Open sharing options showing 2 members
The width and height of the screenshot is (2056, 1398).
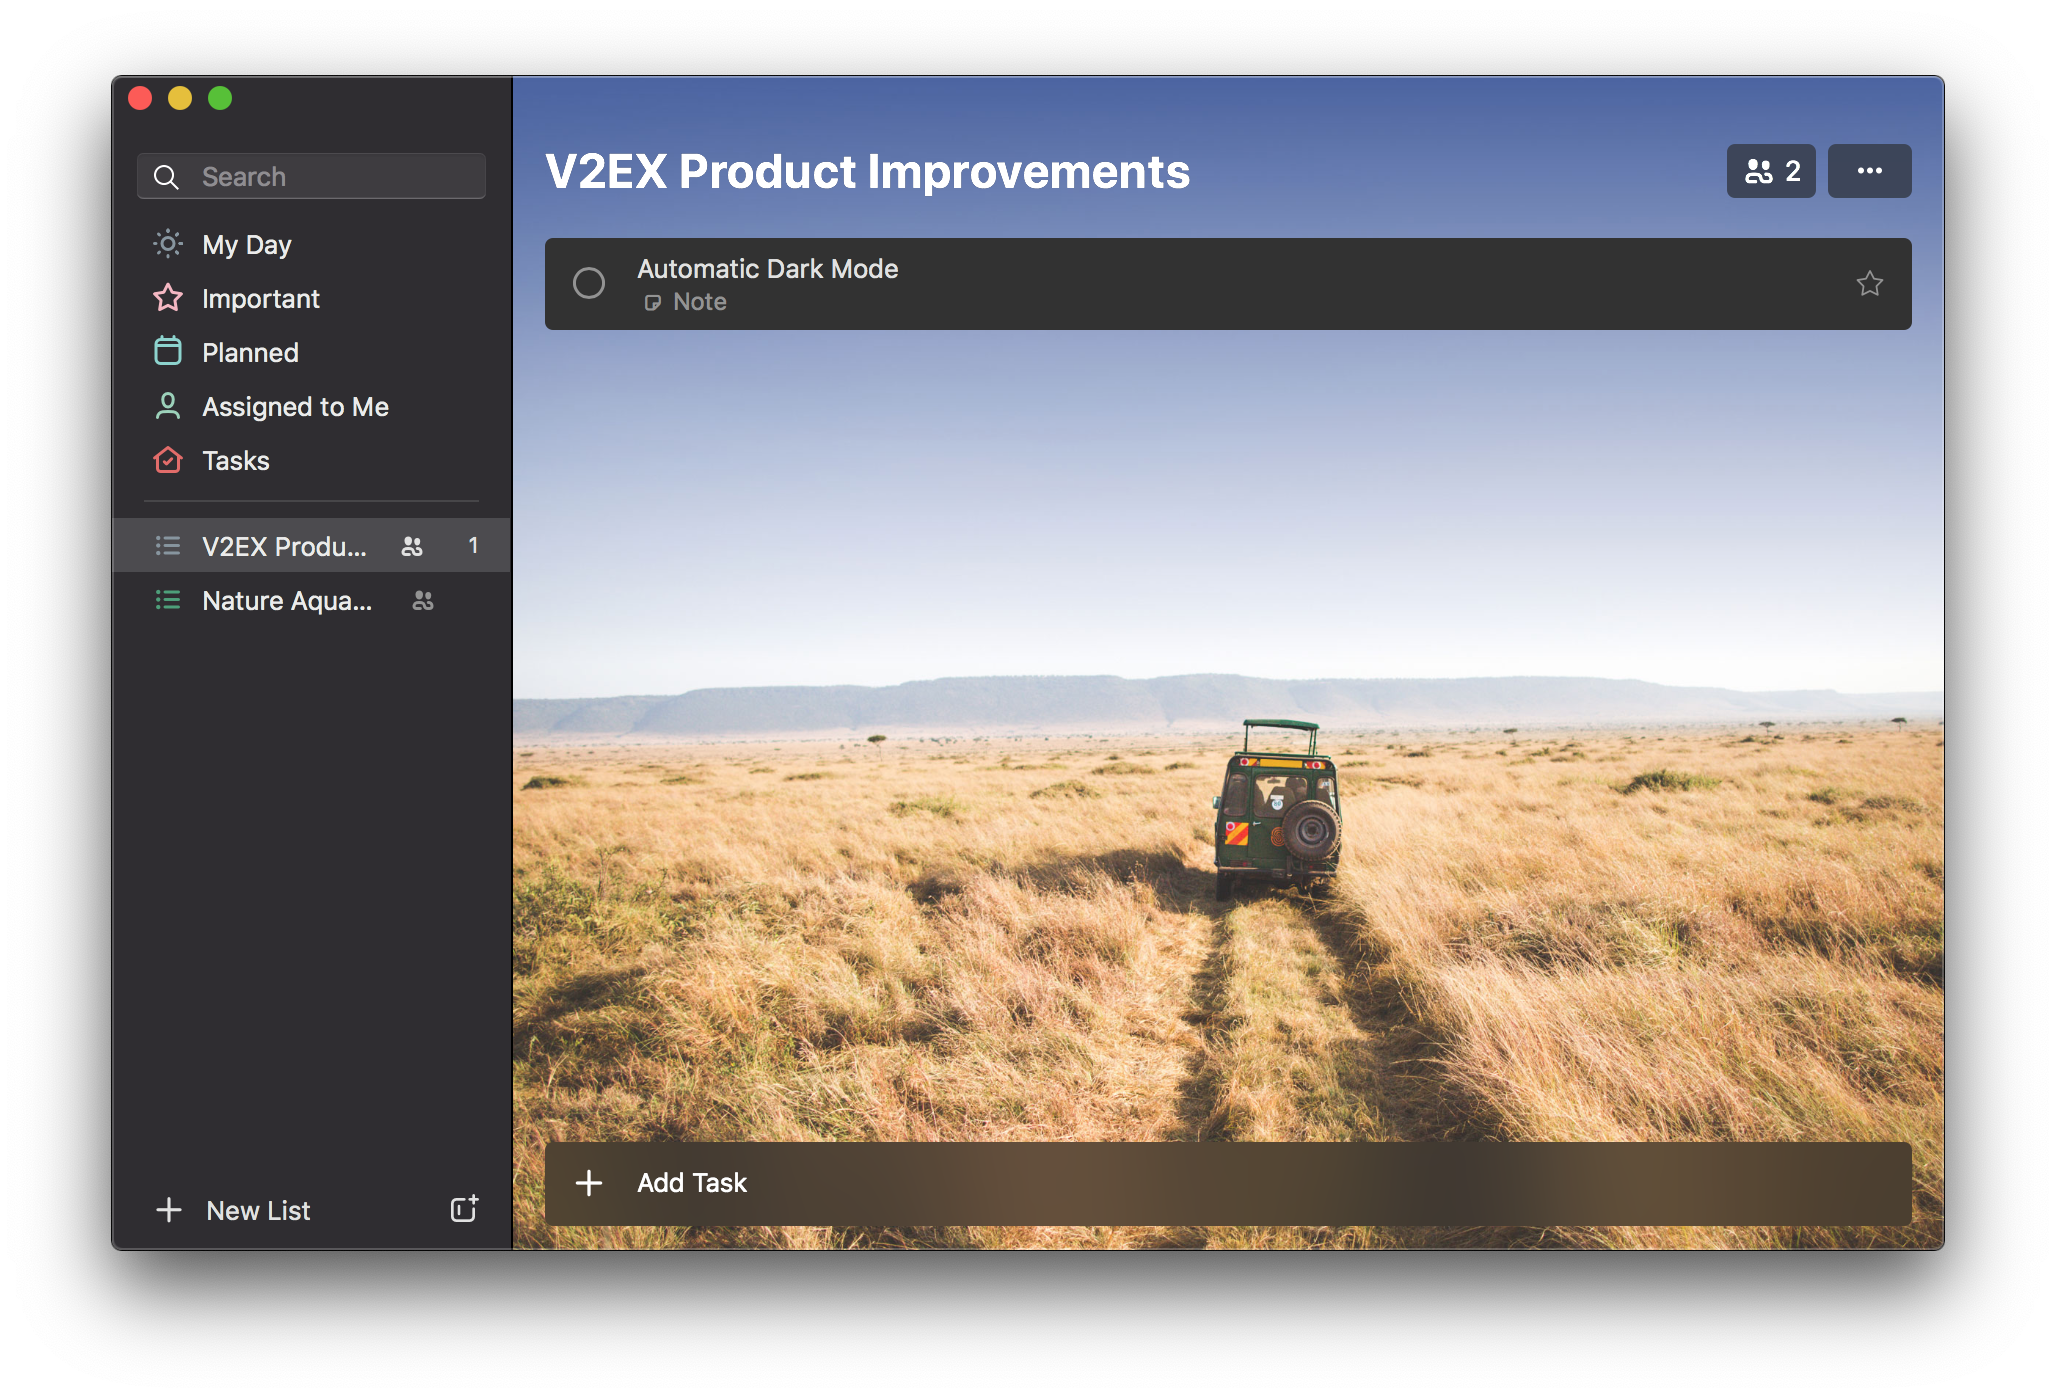tap(1771, 171)
